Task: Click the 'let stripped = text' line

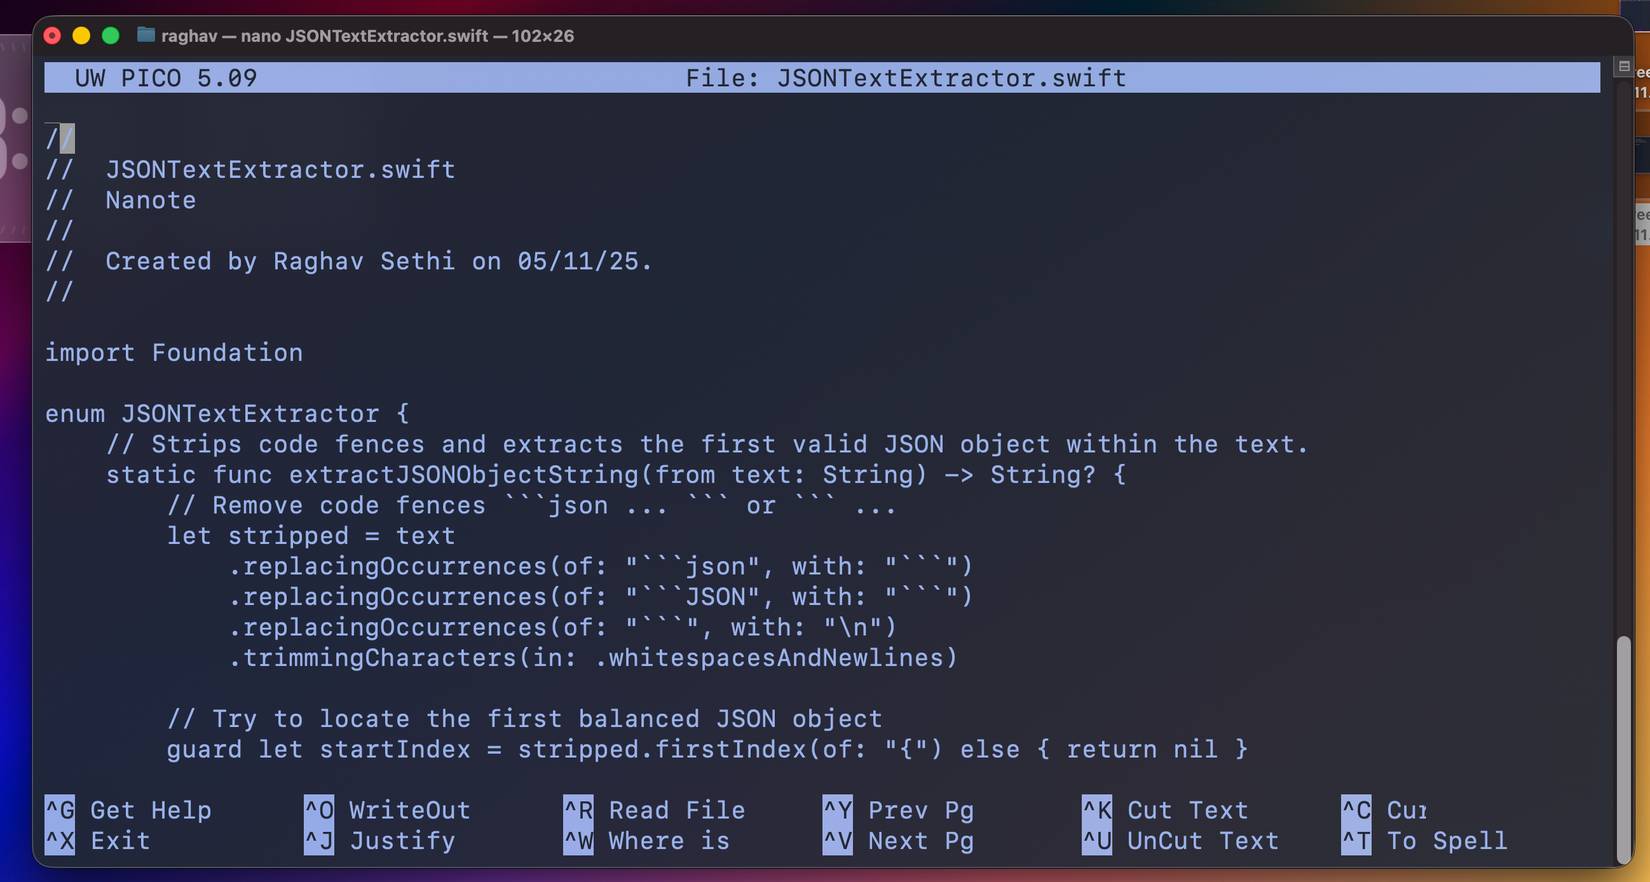Action: 311,536
